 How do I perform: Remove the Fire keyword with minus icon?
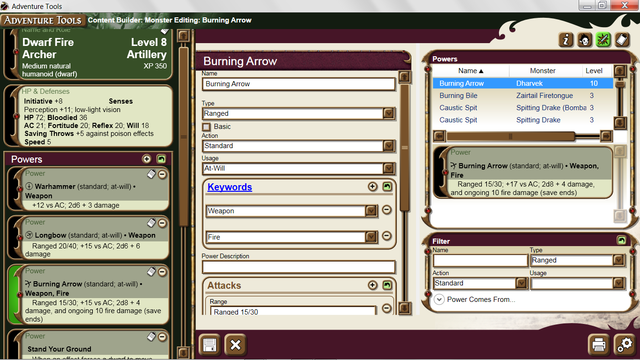click(387, 236)
